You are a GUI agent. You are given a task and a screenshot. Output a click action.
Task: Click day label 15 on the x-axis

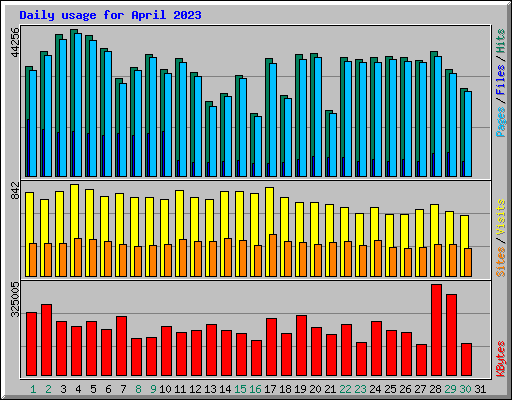(x=240, y=389)
